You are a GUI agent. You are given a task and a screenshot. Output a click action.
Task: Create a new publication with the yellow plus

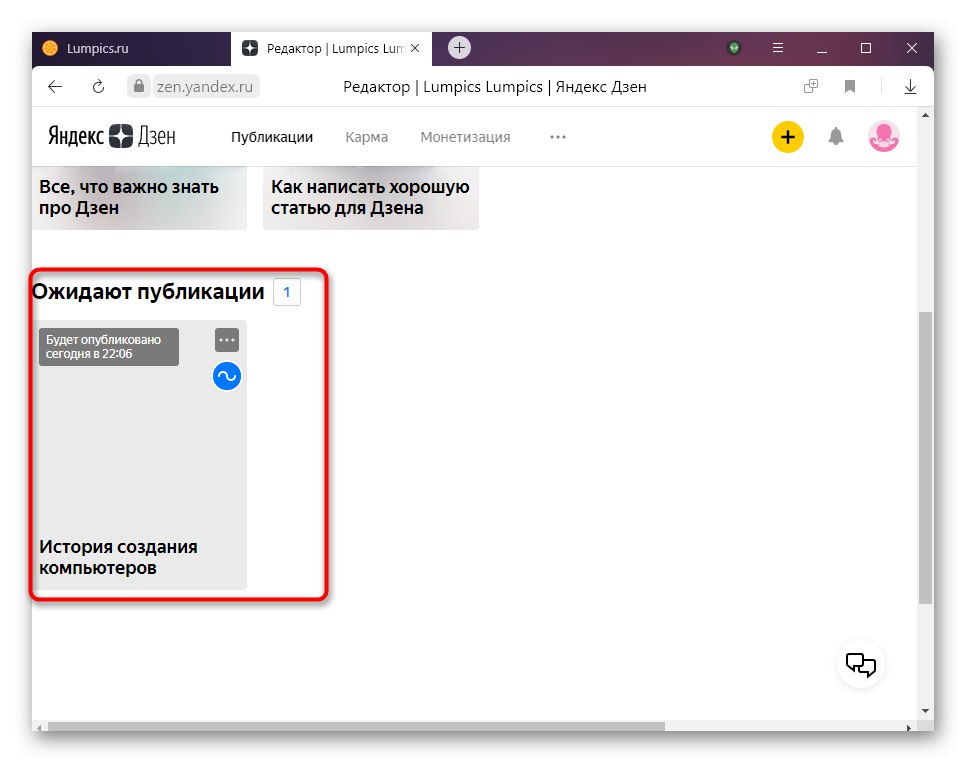tap(787, 136)
